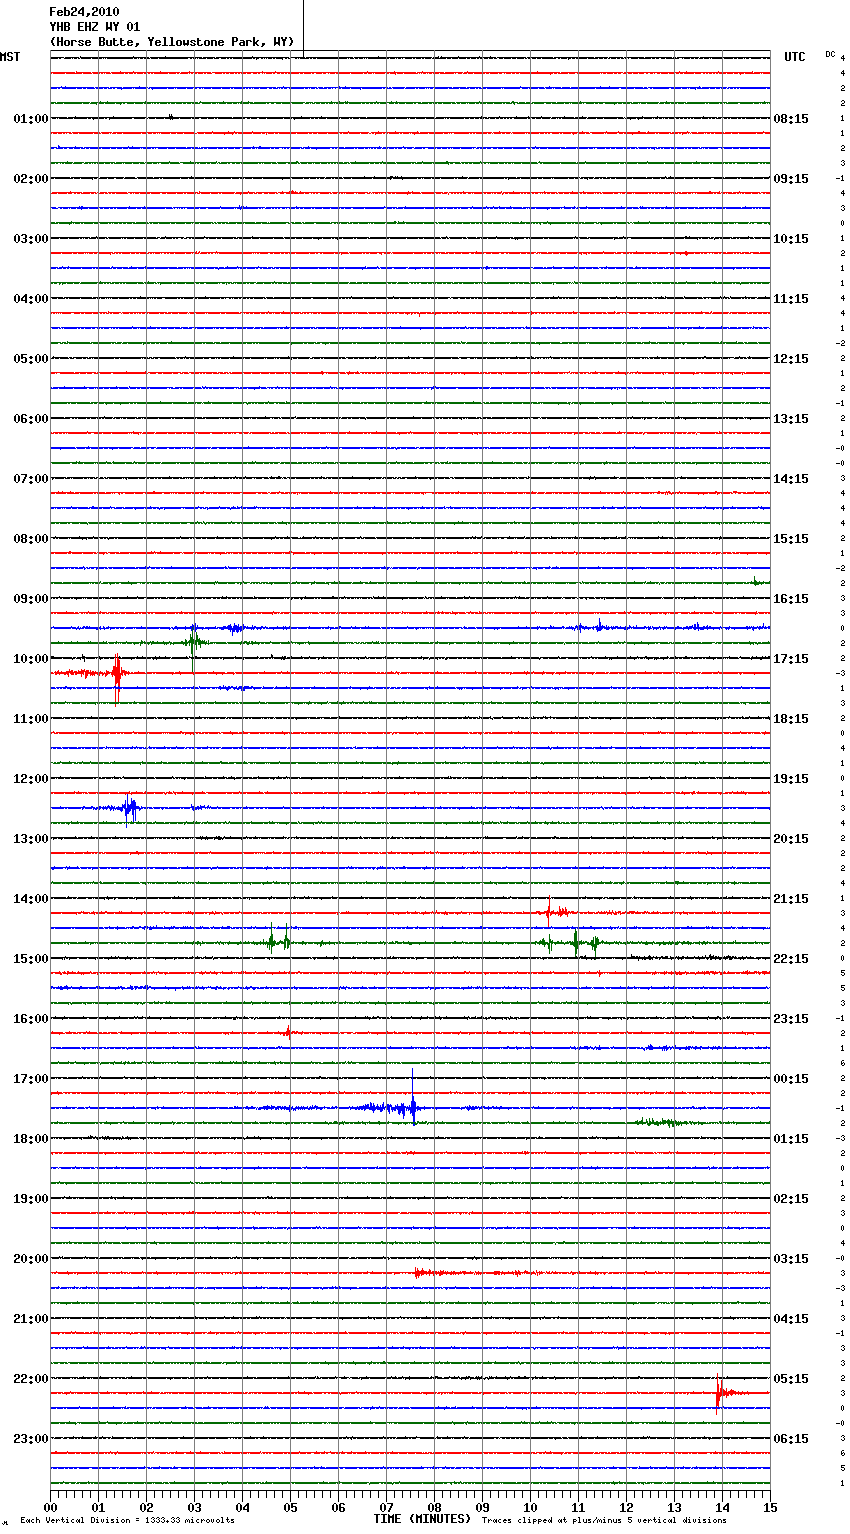Select the 05:00 MST row label
Screen dimensions: 850x1534
[31, 359]
